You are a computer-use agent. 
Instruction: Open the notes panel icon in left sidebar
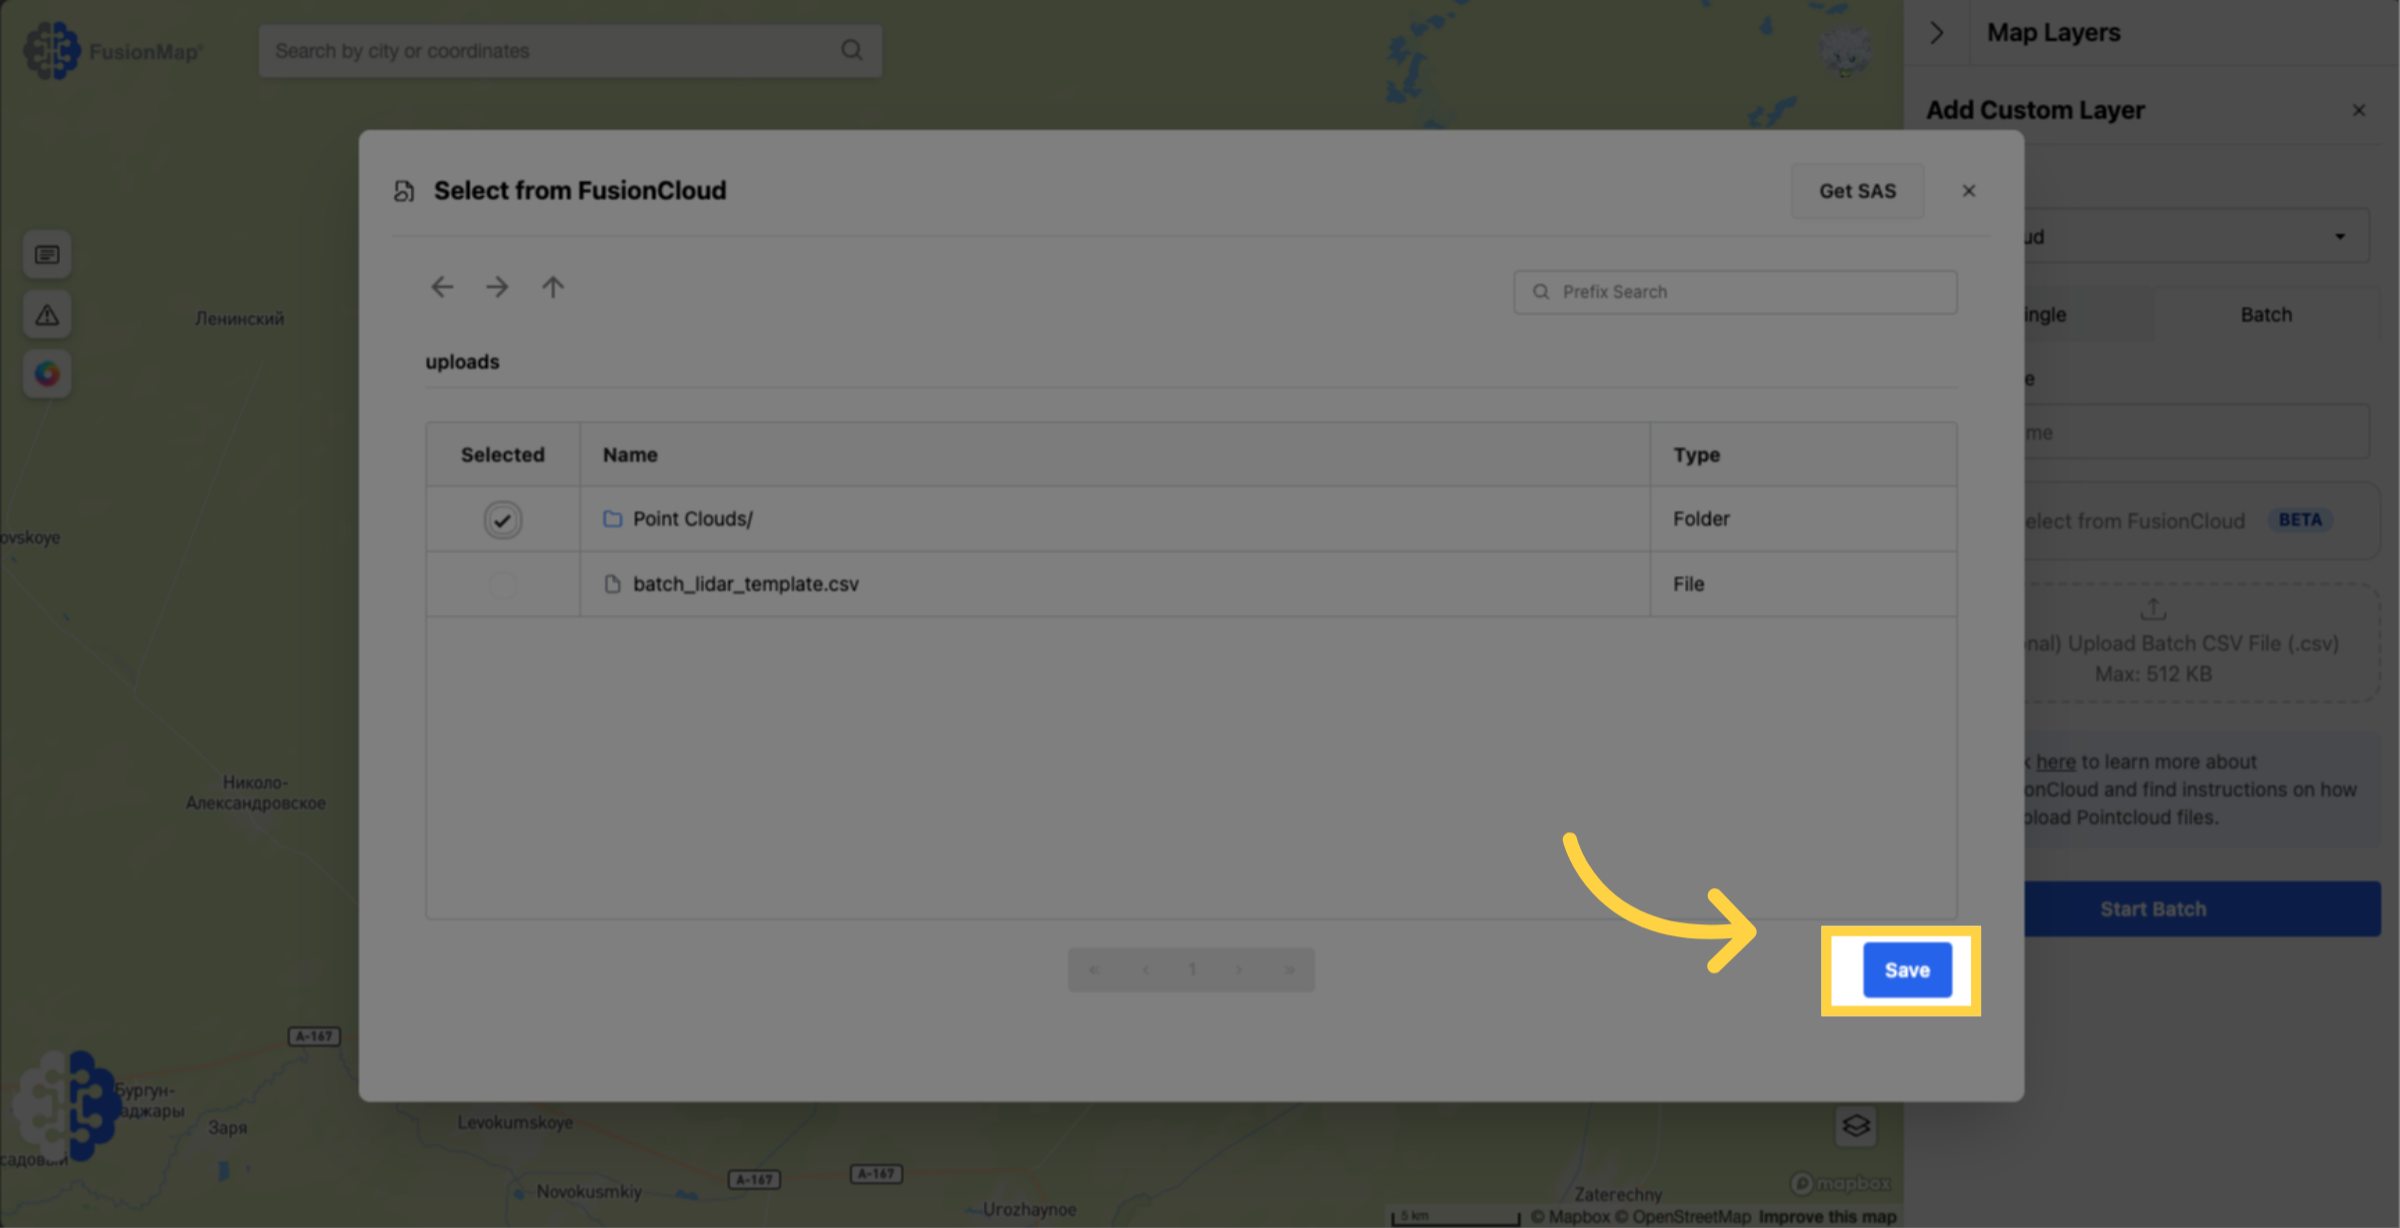coord(47,255)
